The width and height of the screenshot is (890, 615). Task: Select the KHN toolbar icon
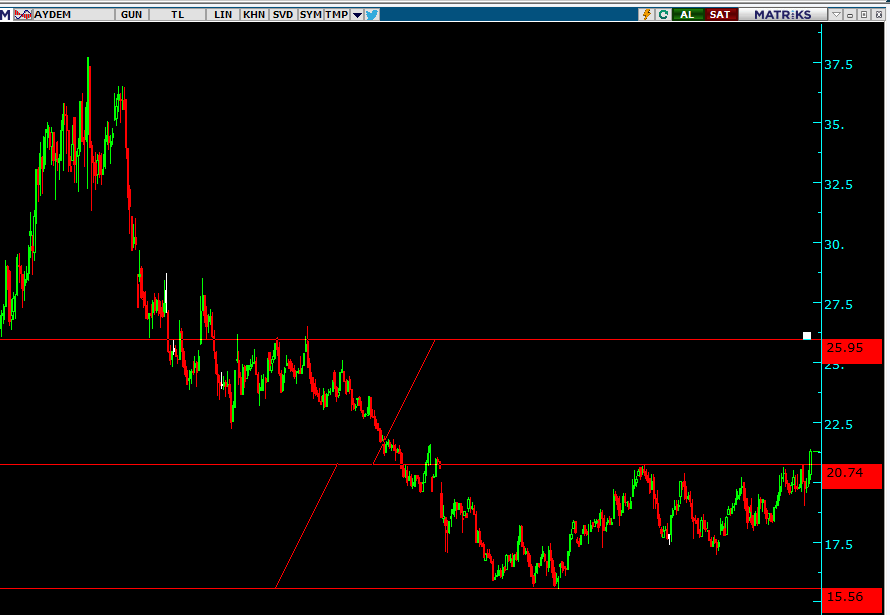pyautogui.click(x=252, y=14)
